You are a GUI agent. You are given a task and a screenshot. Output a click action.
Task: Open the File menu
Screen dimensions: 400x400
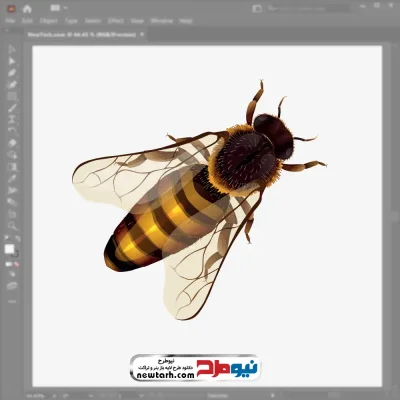point(10,21)
